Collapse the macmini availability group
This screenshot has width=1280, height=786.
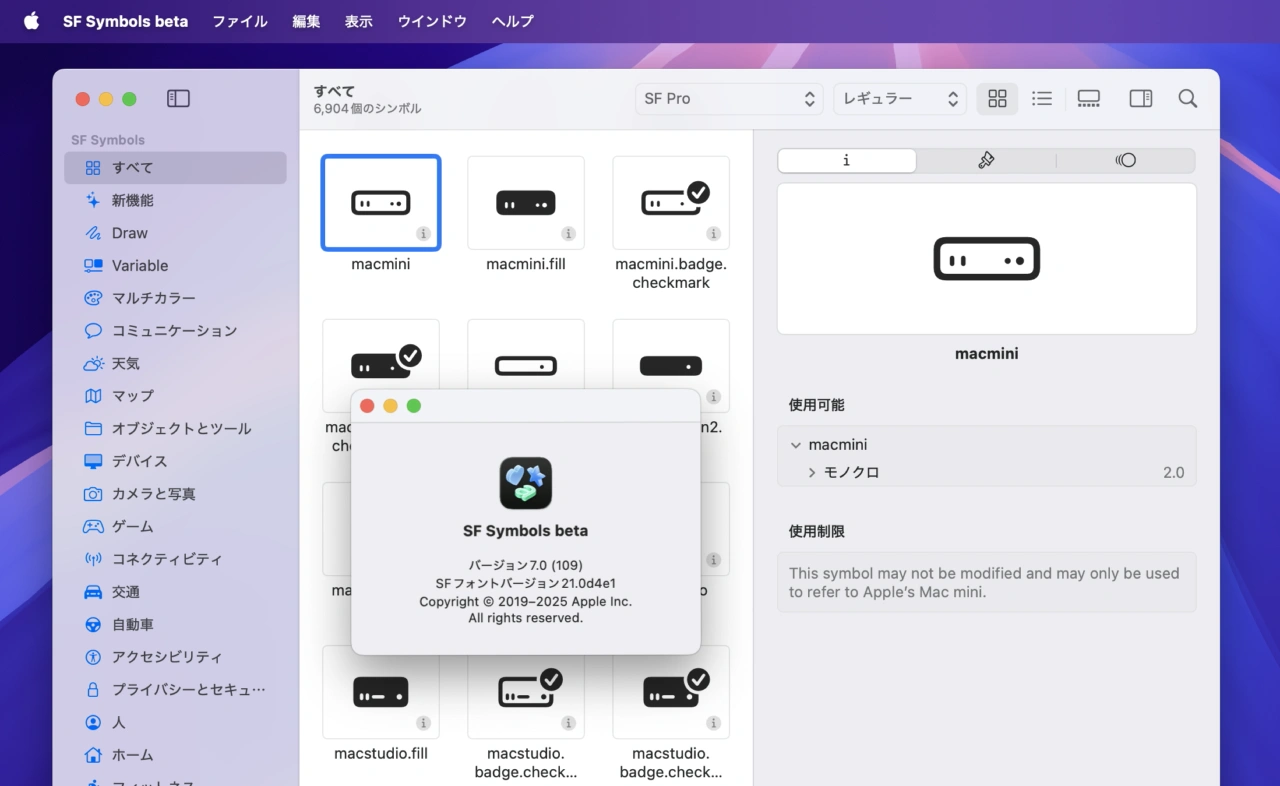pos(796,445)
